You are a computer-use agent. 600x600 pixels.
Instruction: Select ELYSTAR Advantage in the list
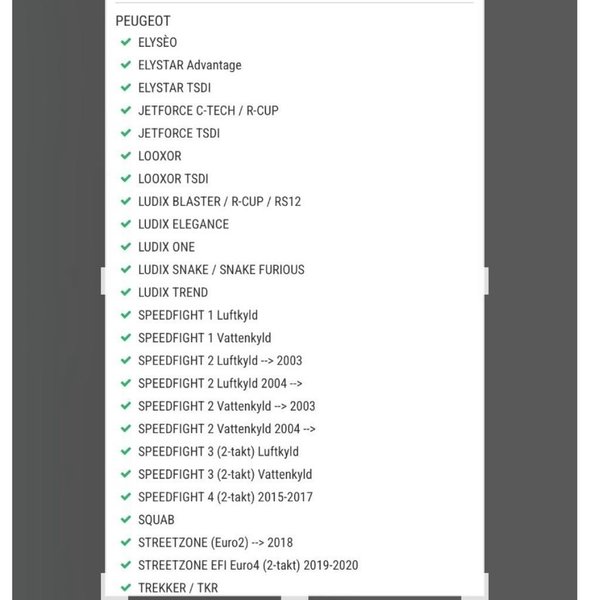189,65
